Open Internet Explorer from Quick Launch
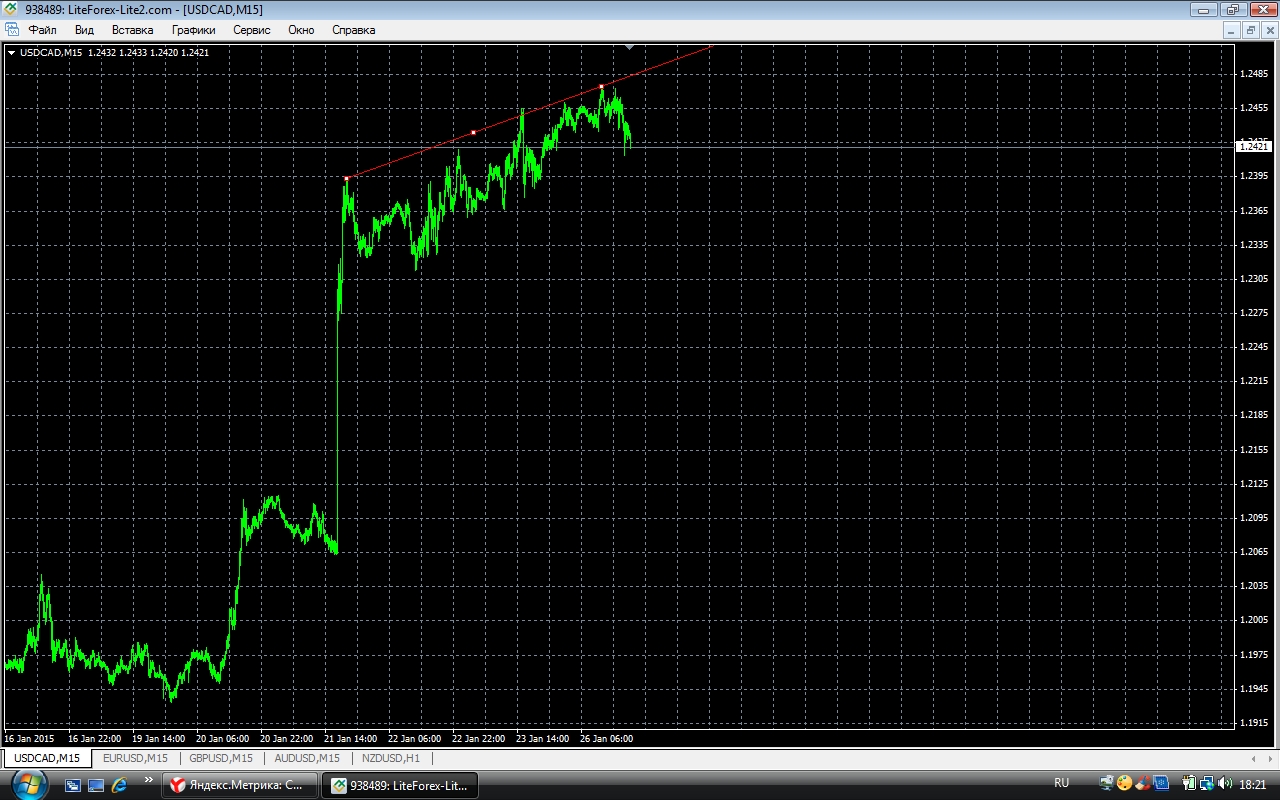 [120, 785]
